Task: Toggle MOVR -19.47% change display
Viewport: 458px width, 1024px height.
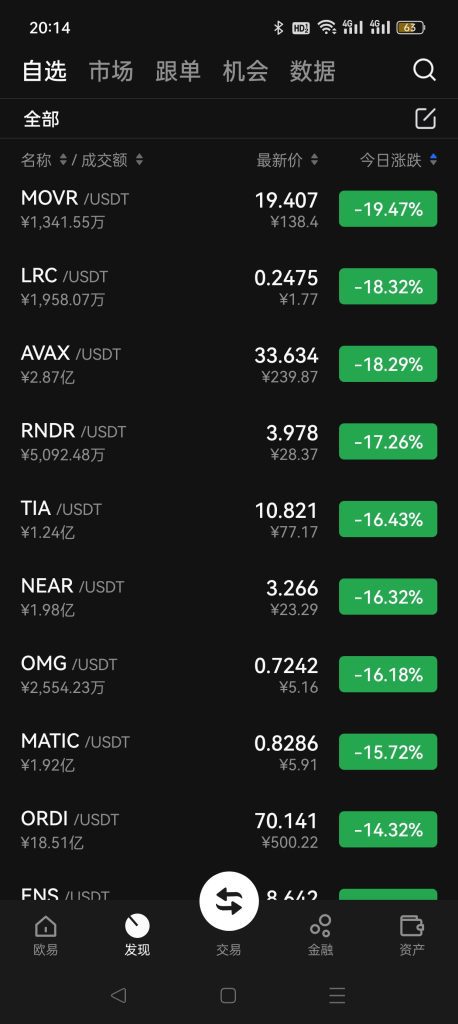Action: click(x=388, y=209)
